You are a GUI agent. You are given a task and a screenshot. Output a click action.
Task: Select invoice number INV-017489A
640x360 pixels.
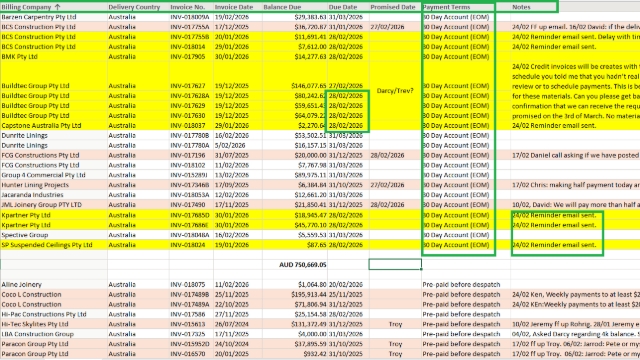(x=191, y=304)
